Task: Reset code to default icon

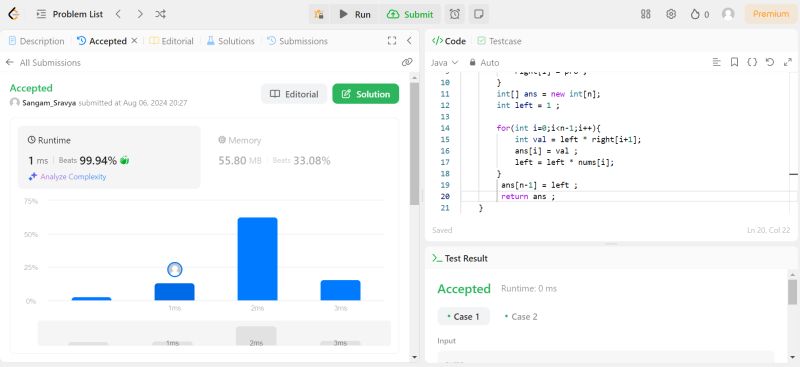Action: tap(770, 62)
